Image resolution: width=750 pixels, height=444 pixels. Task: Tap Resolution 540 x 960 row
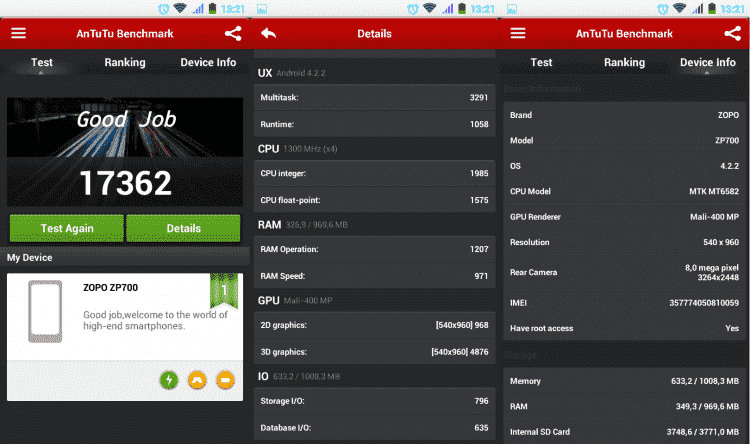coord(624,242)
